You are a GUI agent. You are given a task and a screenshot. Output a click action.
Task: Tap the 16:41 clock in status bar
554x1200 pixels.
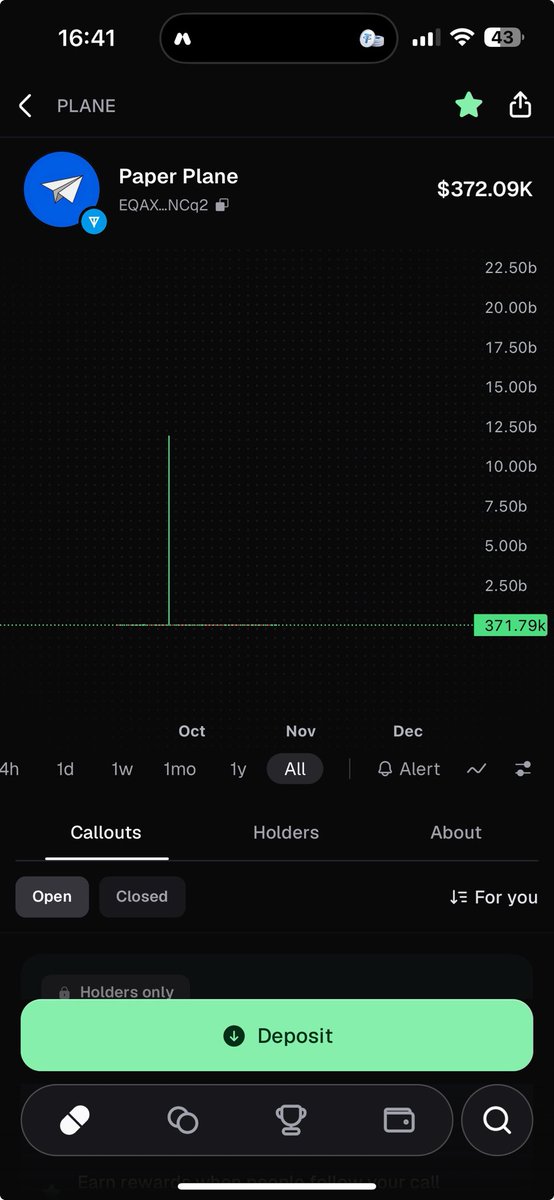[x=87, y=39]
